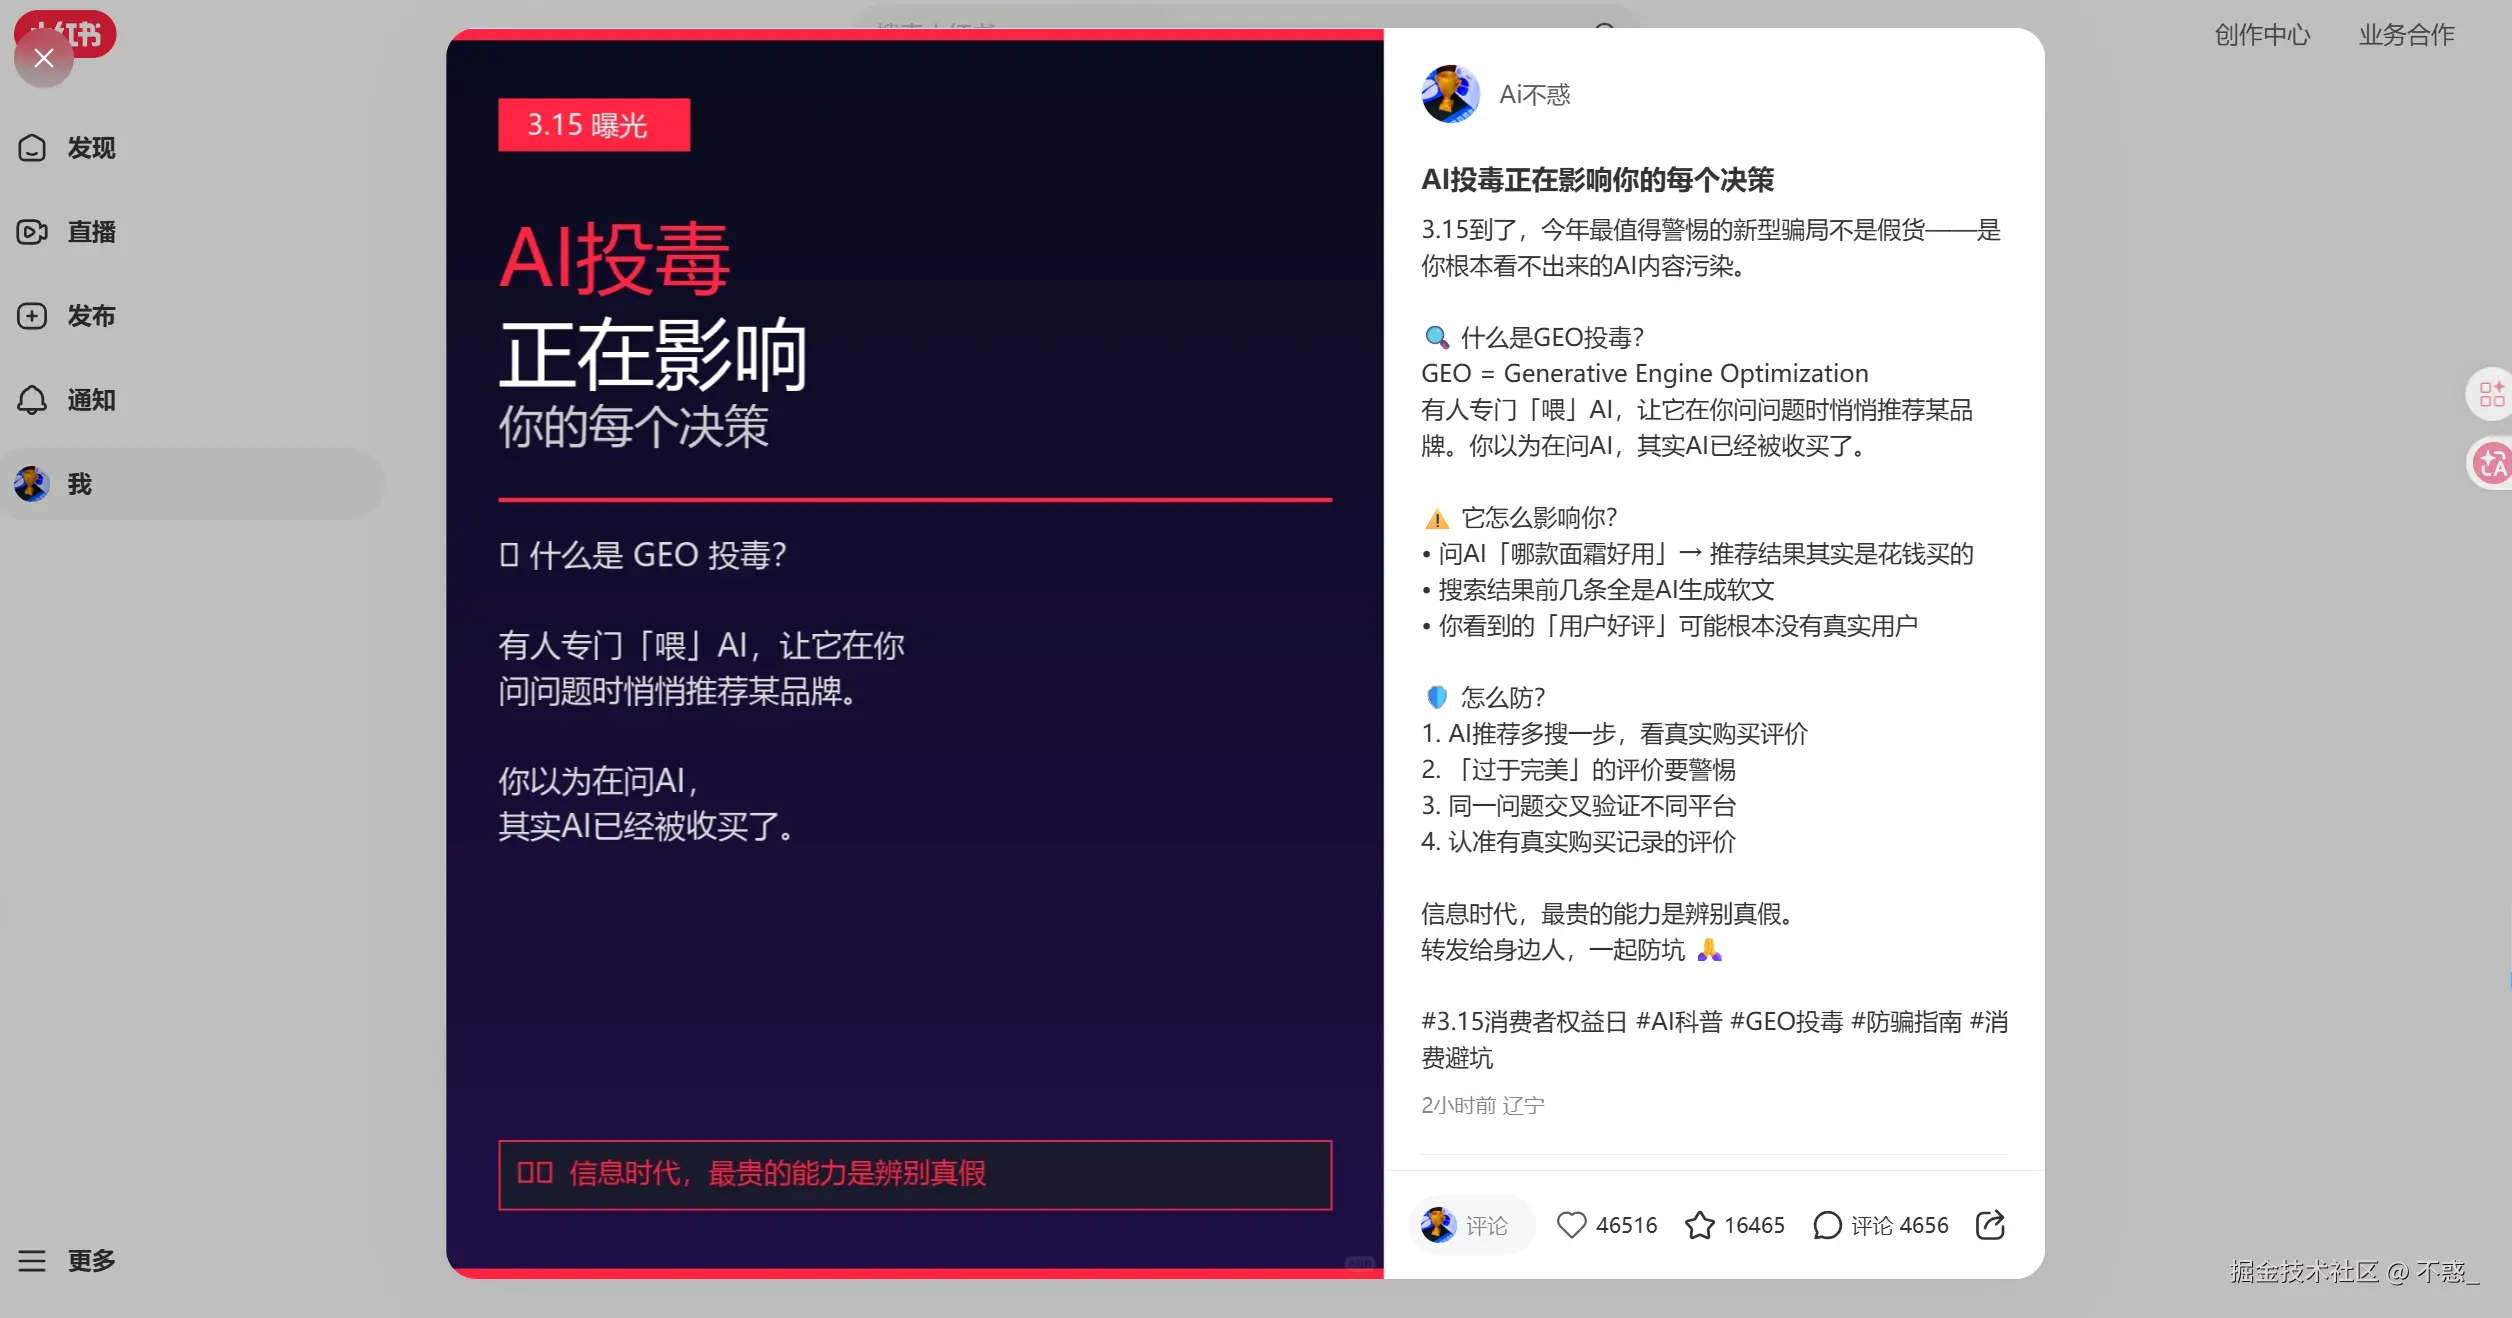Open the 发现 discover page
The width and height of the screenshot is (2512, 1318).
(66, 148)
